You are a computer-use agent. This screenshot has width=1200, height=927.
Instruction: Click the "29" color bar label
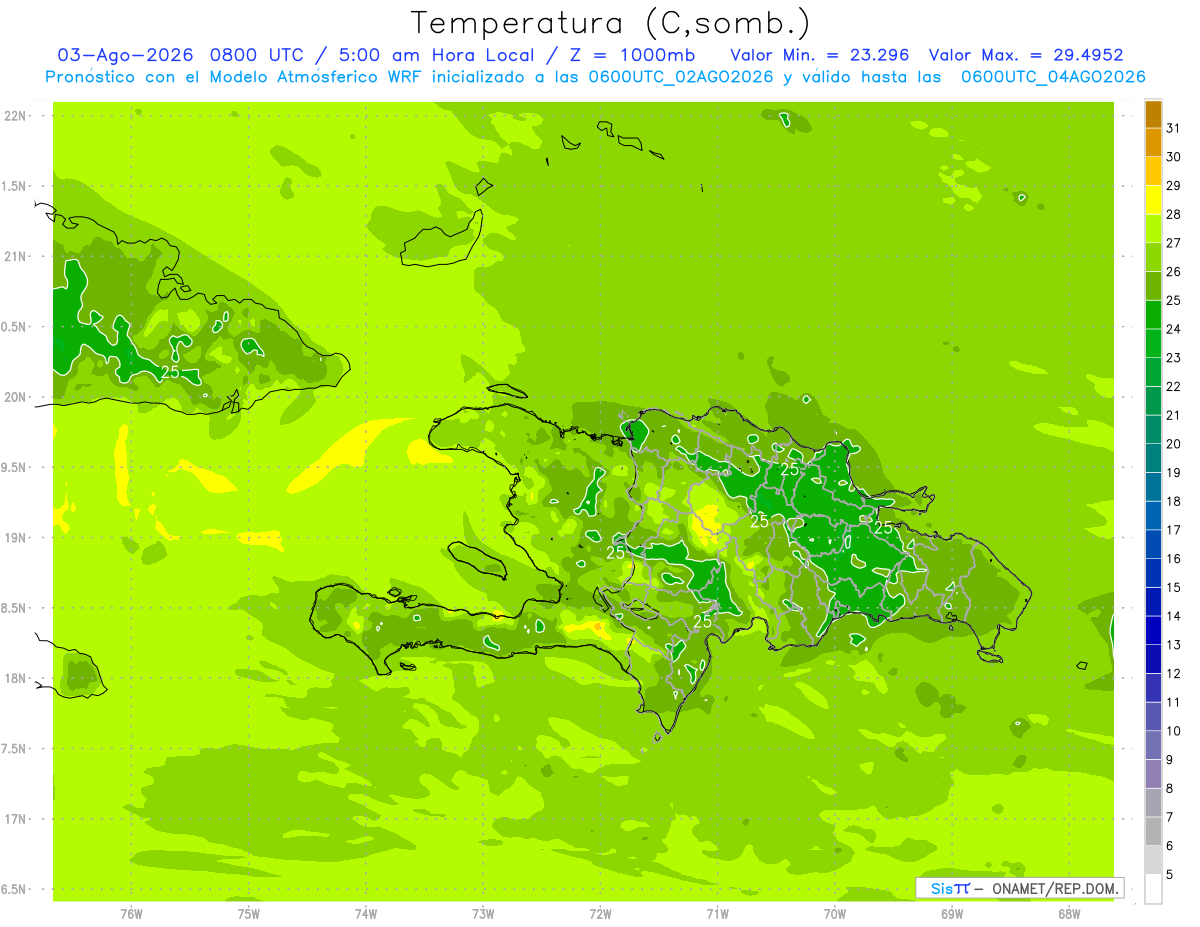coord(1174,186)
